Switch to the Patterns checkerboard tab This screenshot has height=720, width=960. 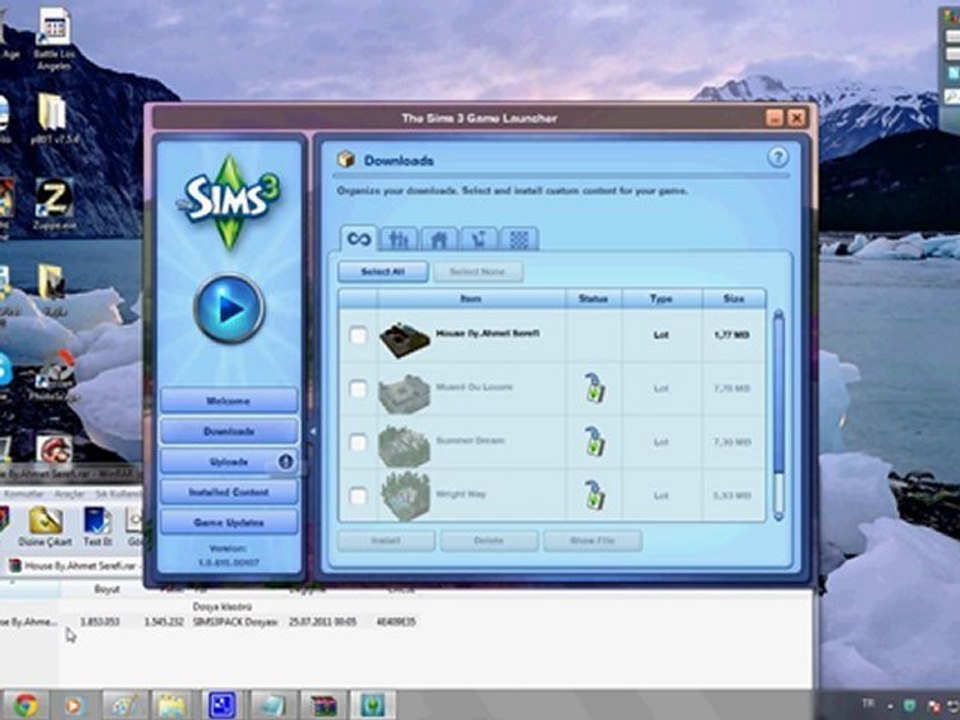(x=519, y=239)
